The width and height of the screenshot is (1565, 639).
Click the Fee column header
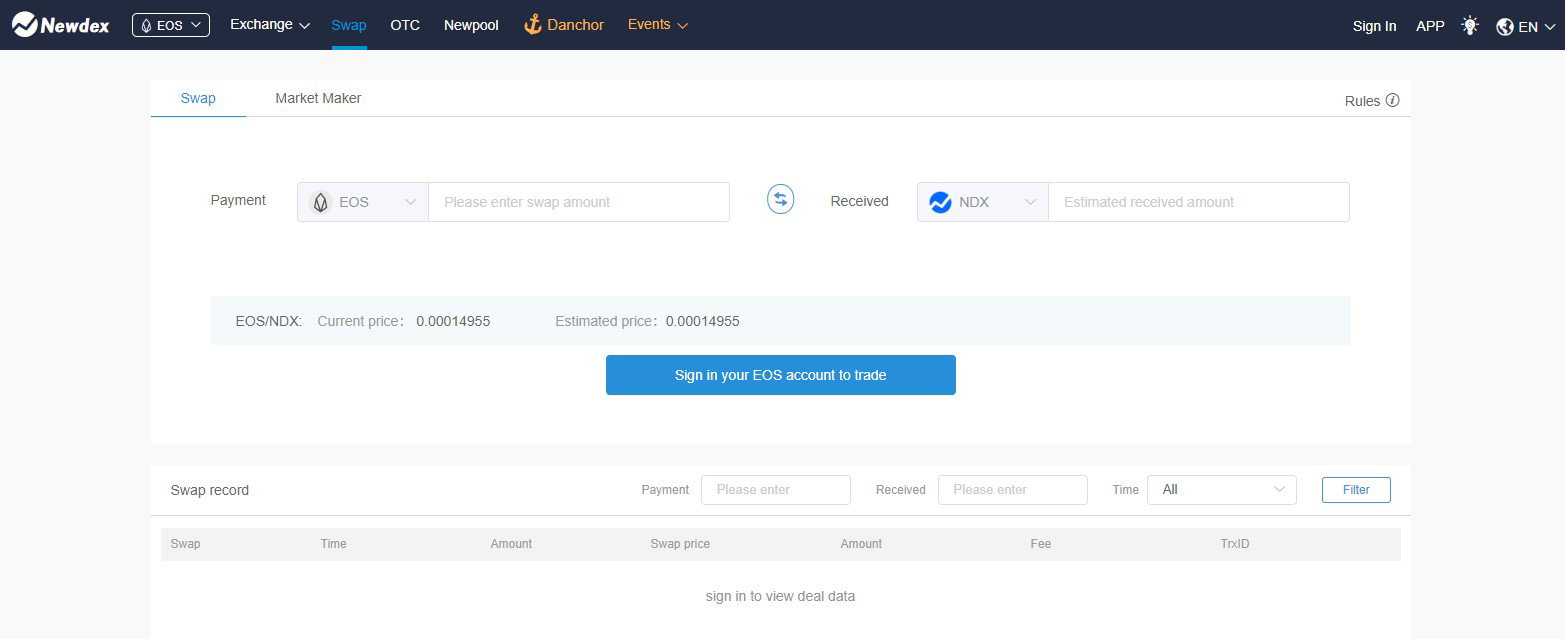[x=1041, y=544]
